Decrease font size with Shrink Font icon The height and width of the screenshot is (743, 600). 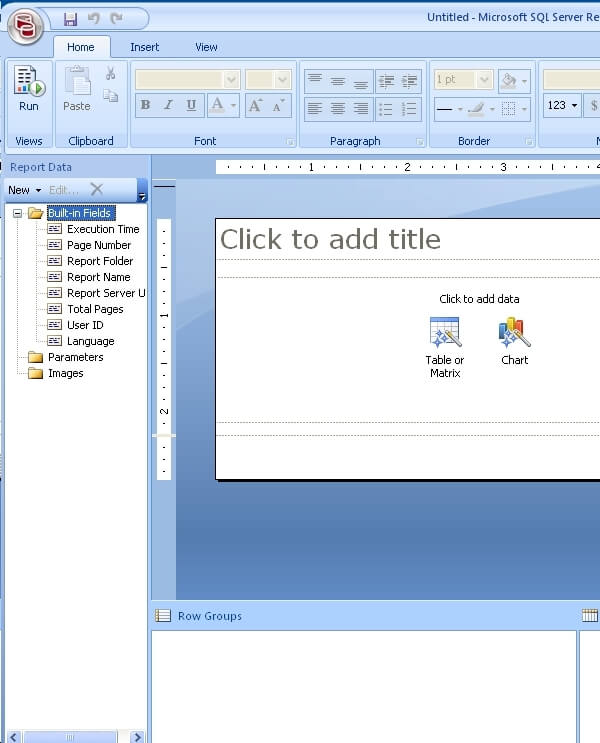tap(278, 105)
